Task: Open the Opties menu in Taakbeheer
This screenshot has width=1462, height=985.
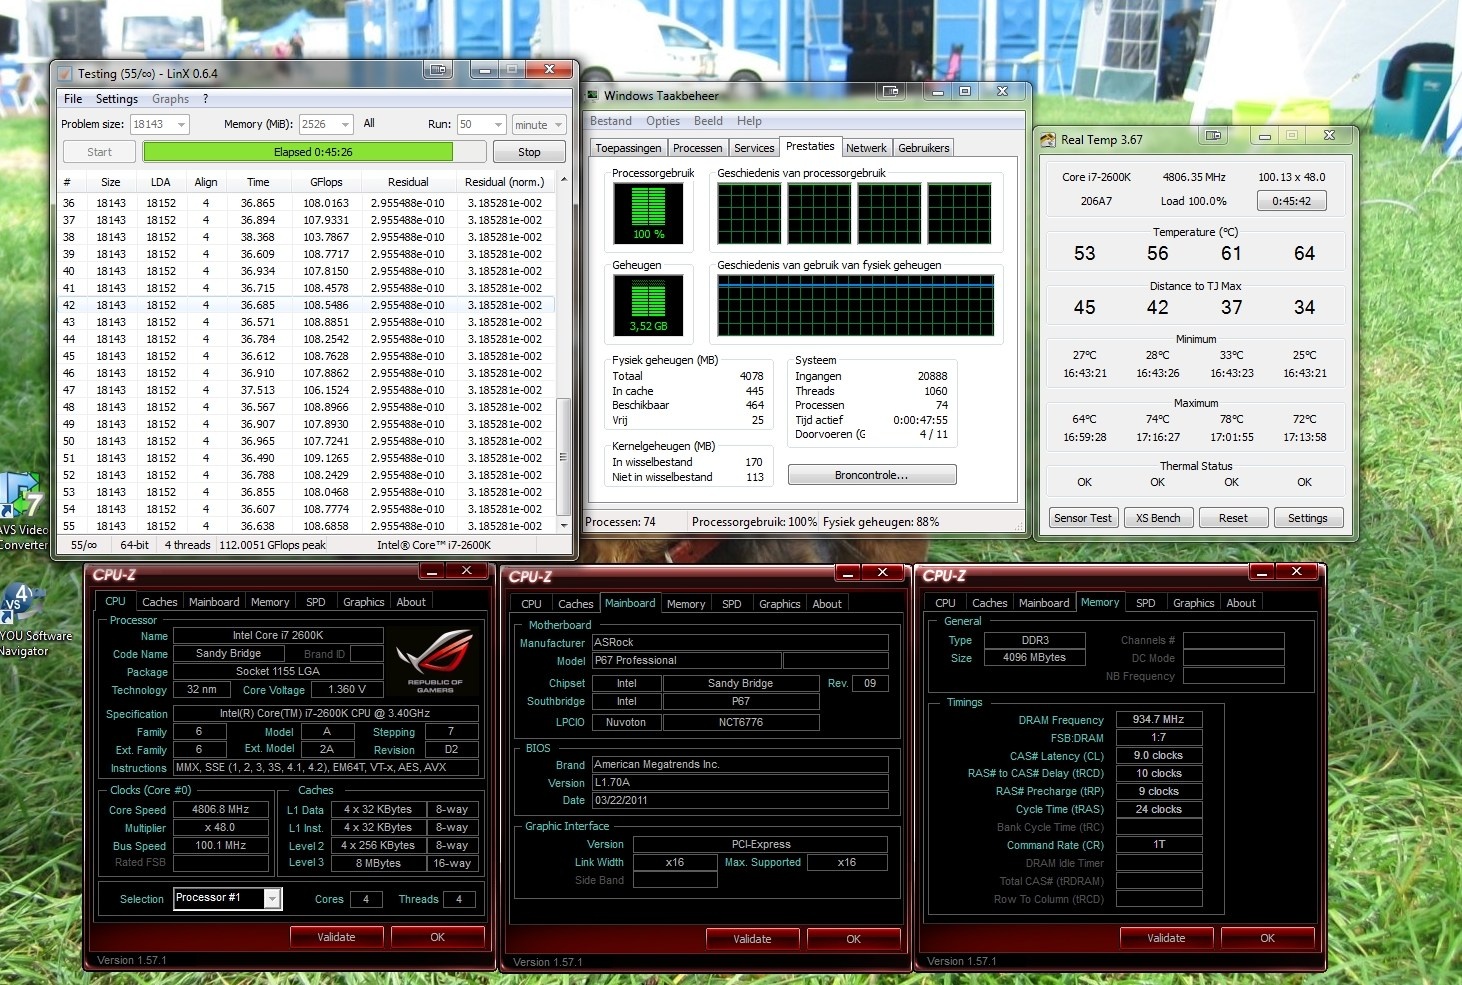Action: coord(663,121)
